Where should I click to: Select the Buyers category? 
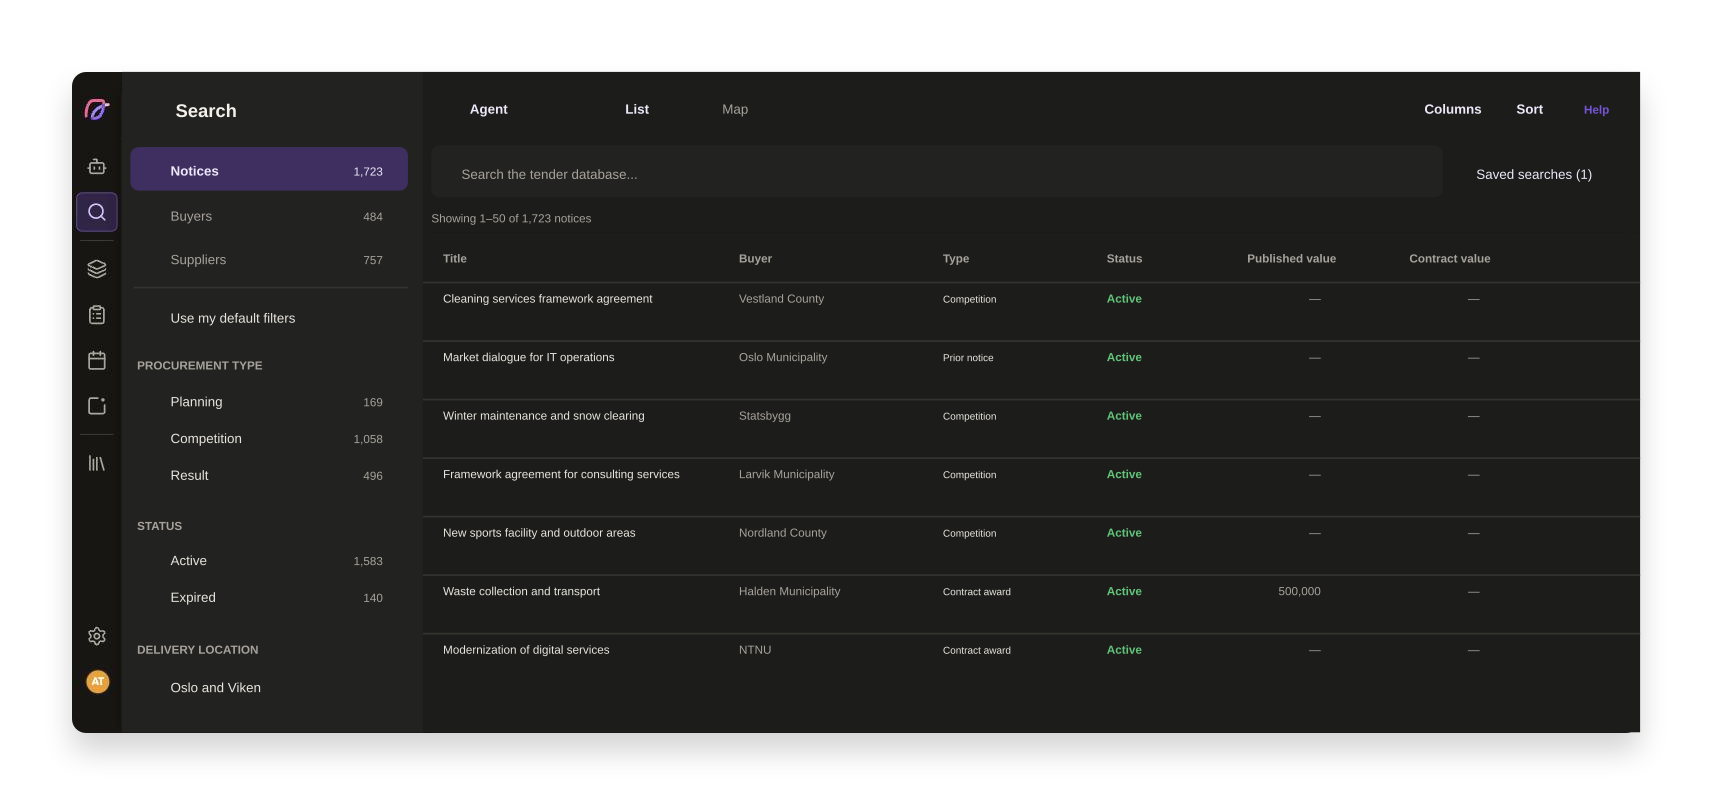(x=269, y=216)
